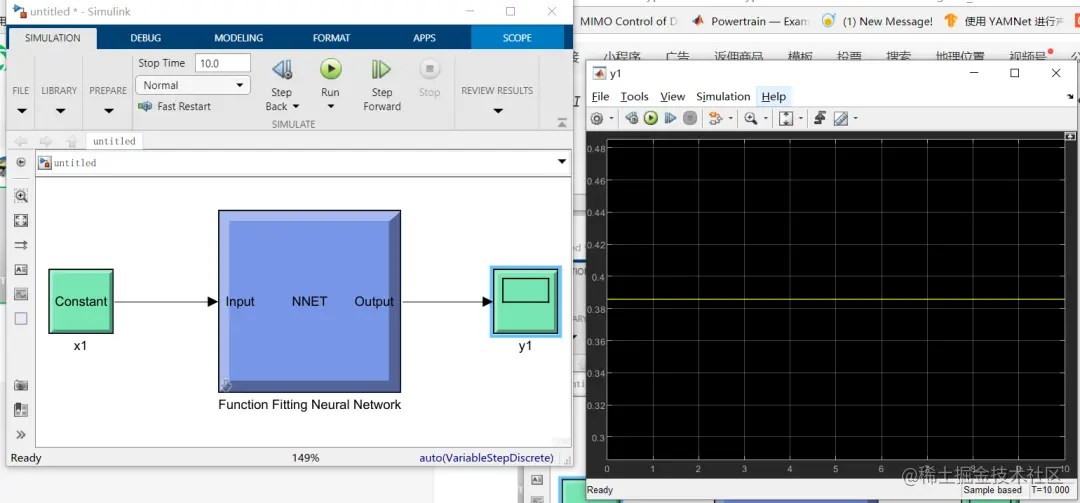
Task: Click the navigate Forward arrow in Simulink
Action: coord(45,141)
